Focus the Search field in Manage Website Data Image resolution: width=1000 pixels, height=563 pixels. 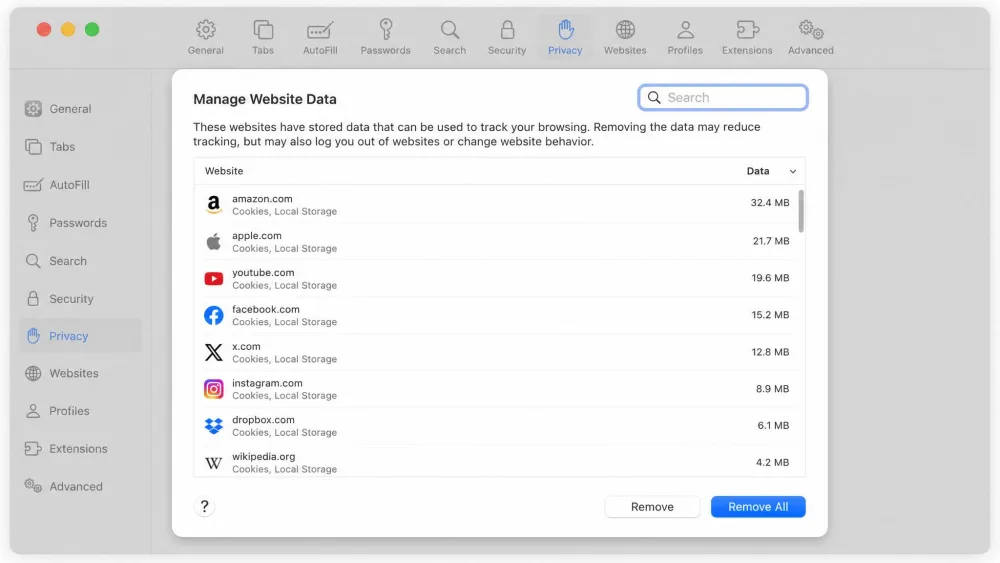(x=723, y=98)
